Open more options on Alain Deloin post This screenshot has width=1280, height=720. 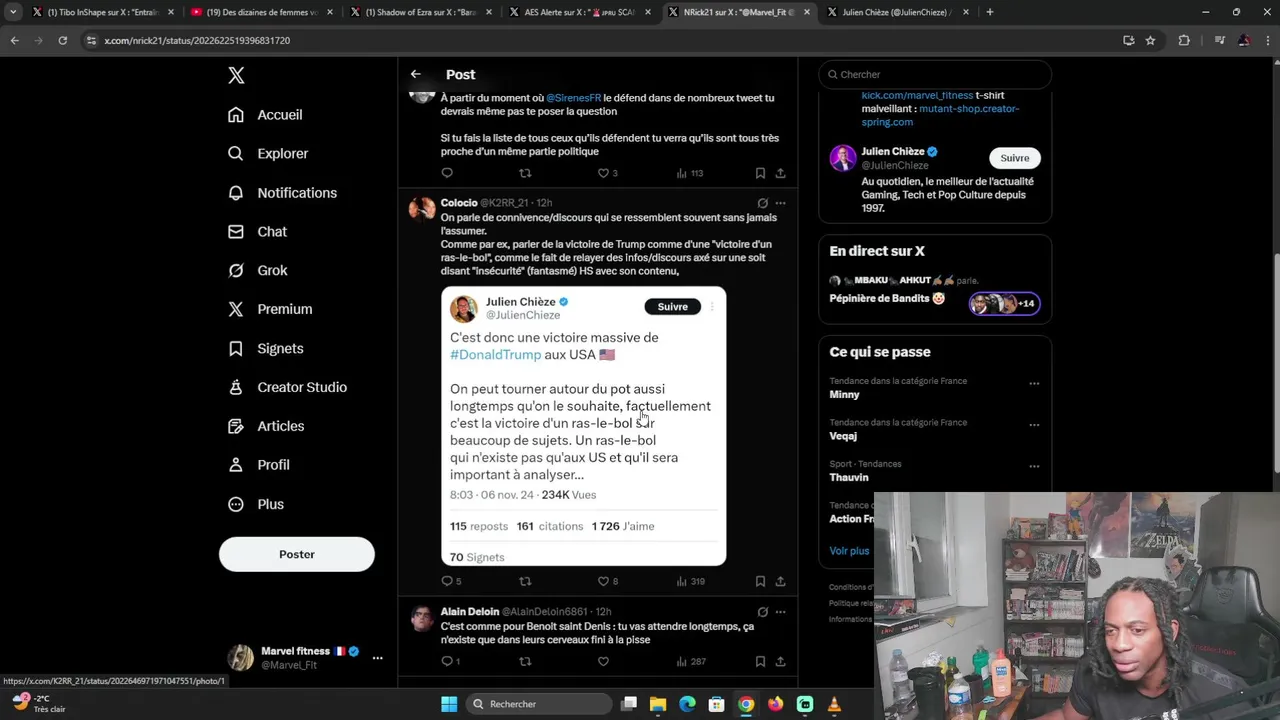780,612
